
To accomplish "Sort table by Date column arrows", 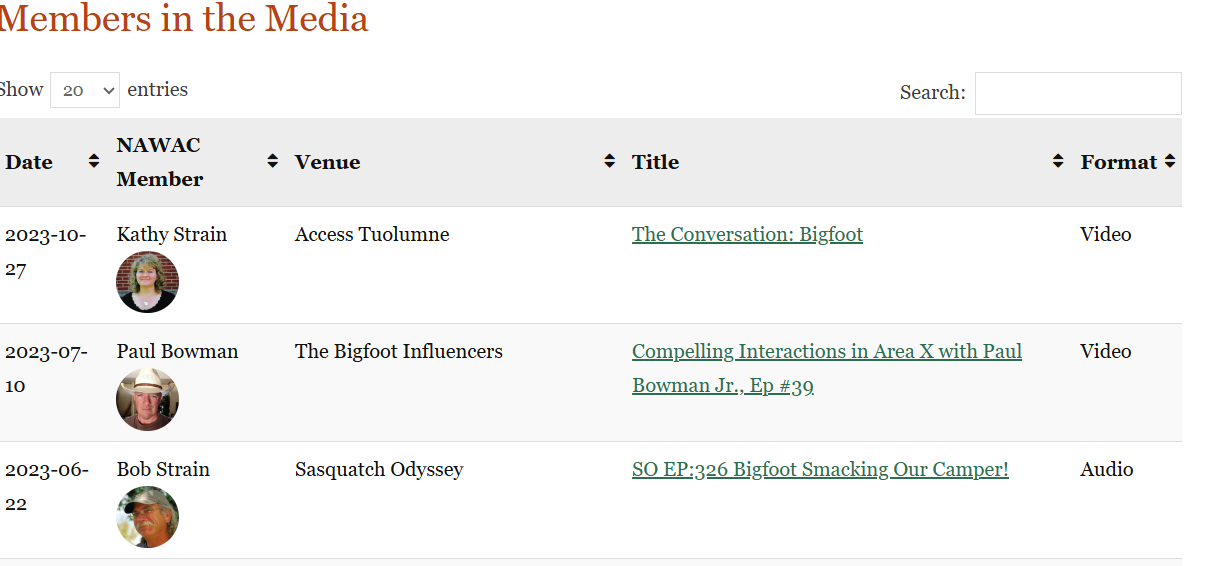I will click(94, 162).
